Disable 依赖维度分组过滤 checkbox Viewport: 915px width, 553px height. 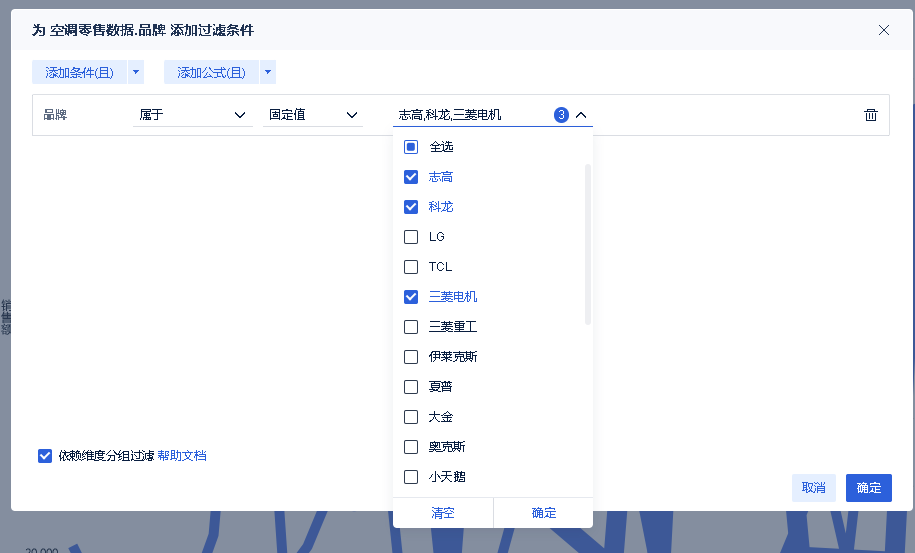[45, 456]
